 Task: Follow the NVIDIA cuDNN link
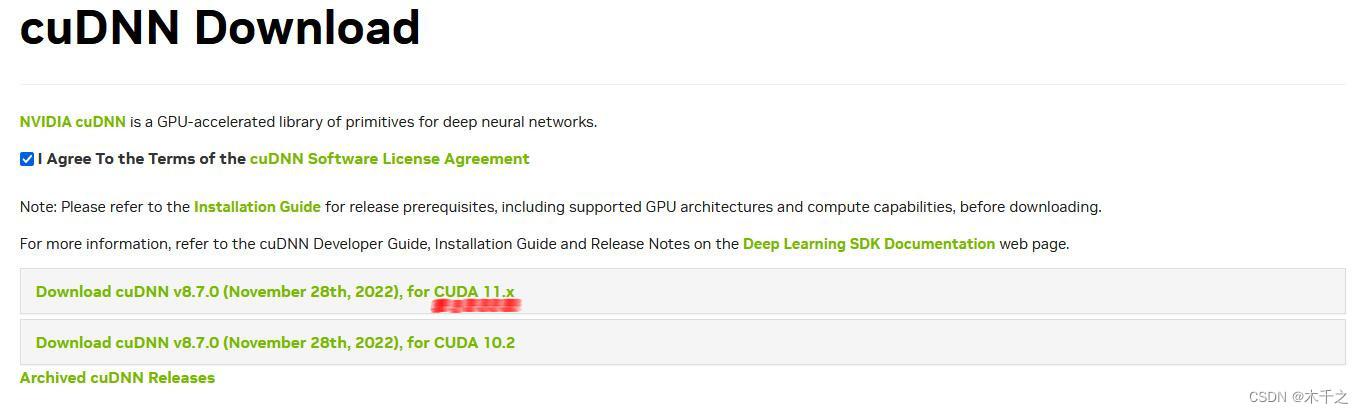tap(73, 122)
